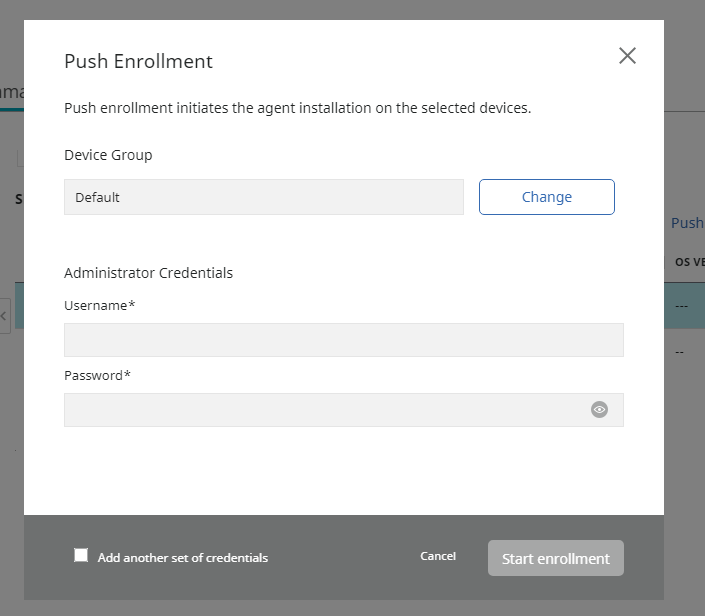Click the Change device group button
This screenshot has height=616, width=705.
point(546,197)
